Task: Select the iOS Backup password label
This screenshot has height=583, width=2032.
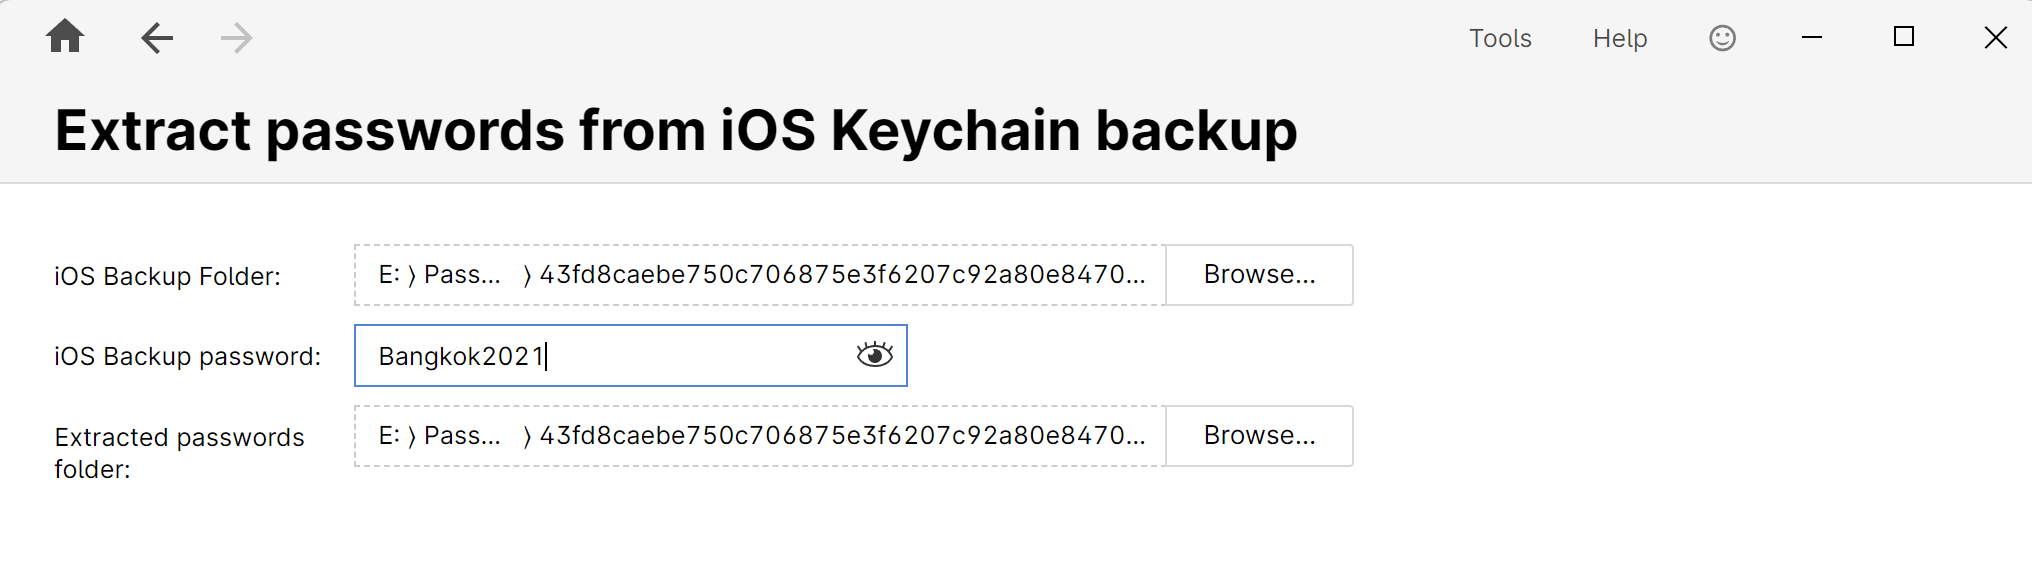Action: [x=186, y=355]
